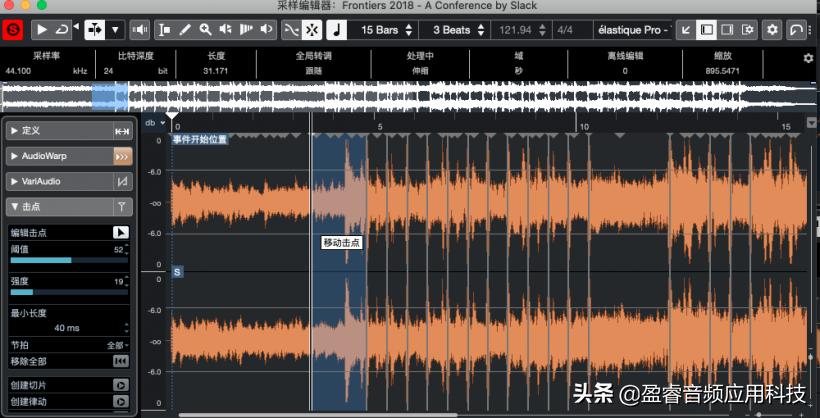Image resolution: width=820 pixels, height=418 pixels.
Task: Click the VariAudio section icon button
Action: [x=122, y=181]
